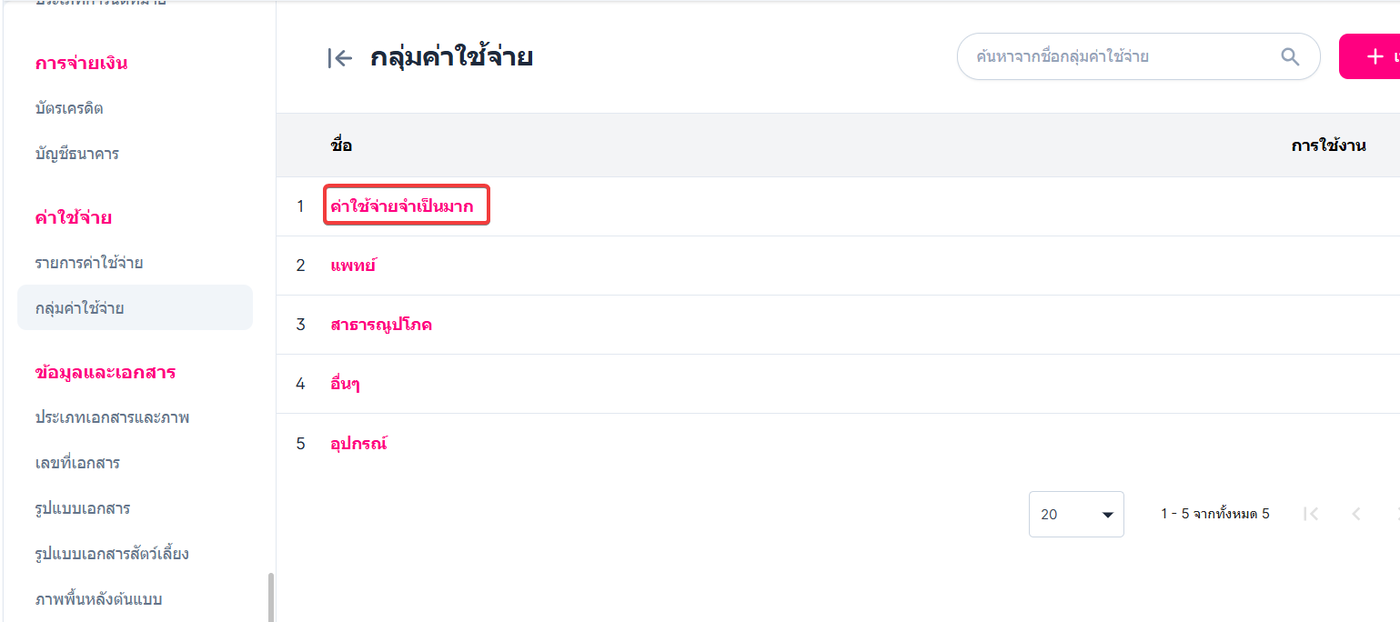1400x622 pixels.
Task: Click the pink plus add button
Action: tap(1372, 57)
